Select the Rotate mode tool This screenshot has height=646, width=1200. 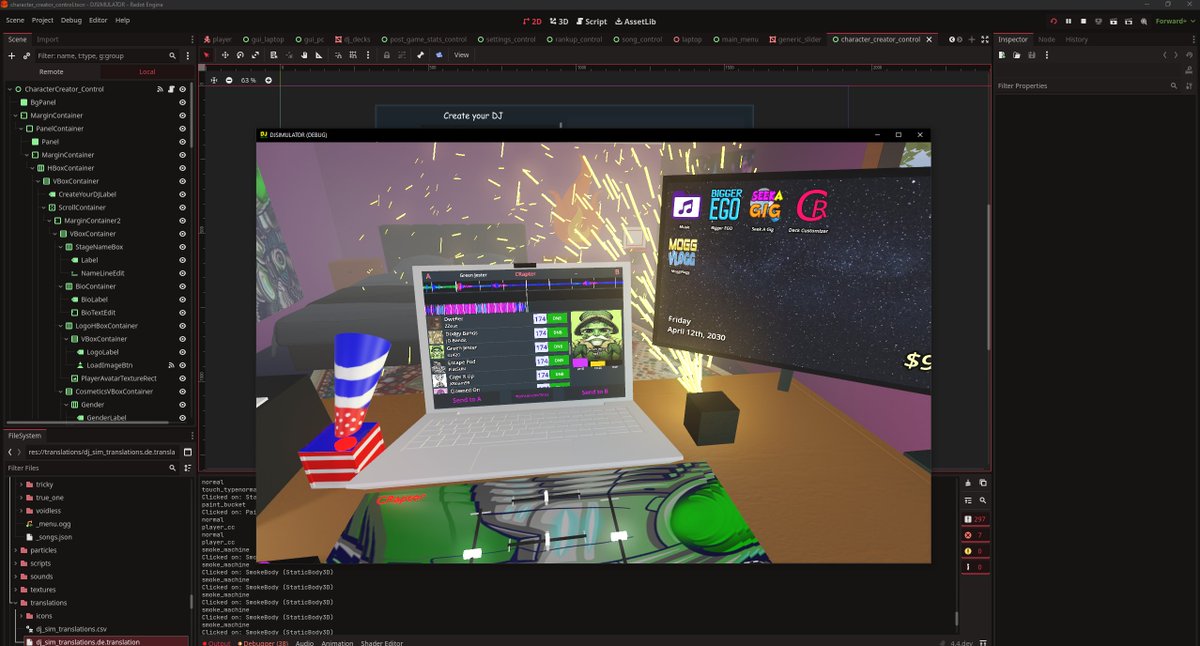click(240, 55)
